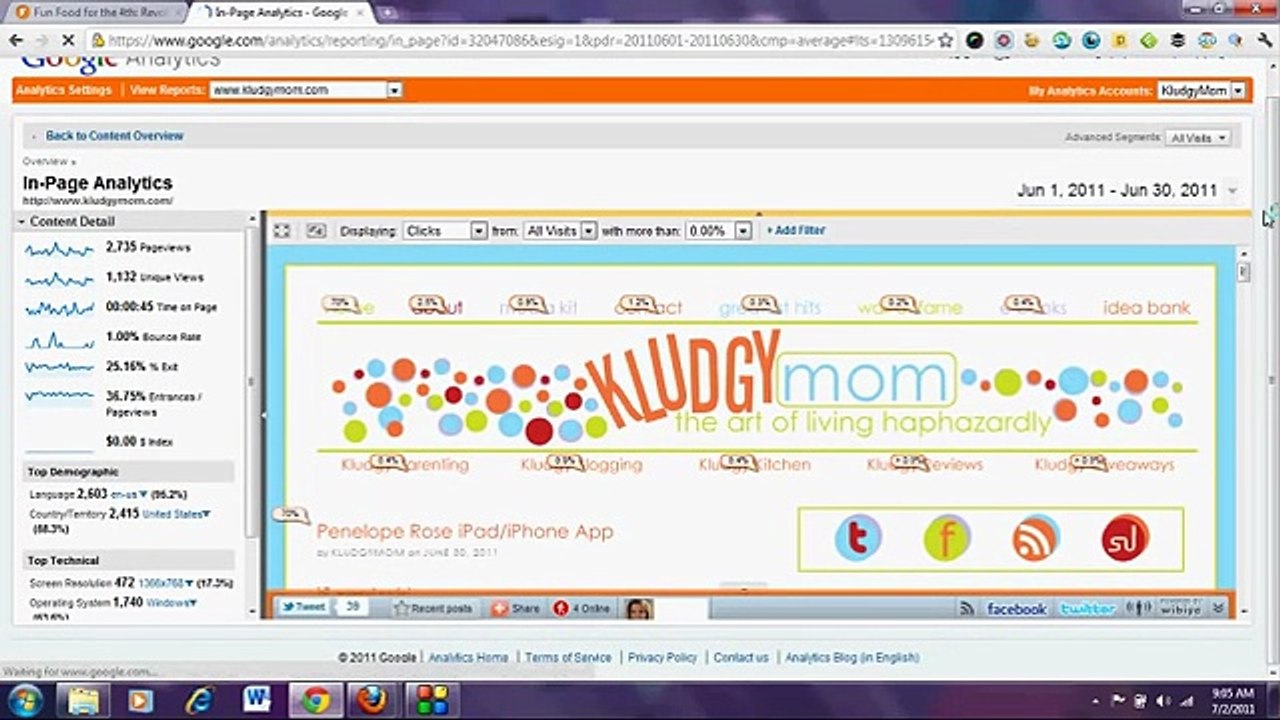Open the Kludgy Blogging category link
This screenshot has height=720, width=1280.
(x=582, y=465)
